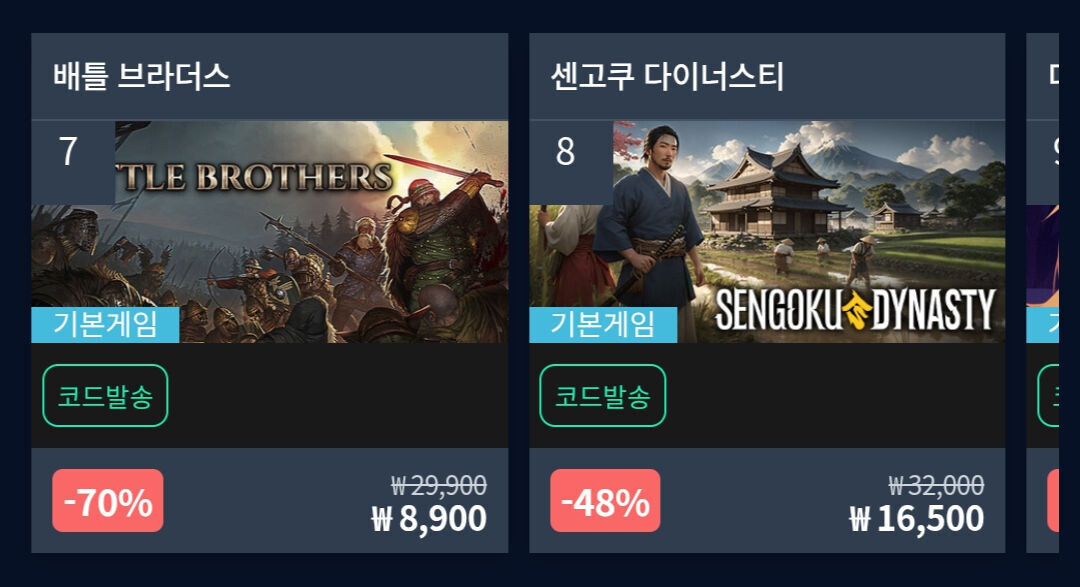Click the Sengoku Dynasty banner image

click(767, 231)
